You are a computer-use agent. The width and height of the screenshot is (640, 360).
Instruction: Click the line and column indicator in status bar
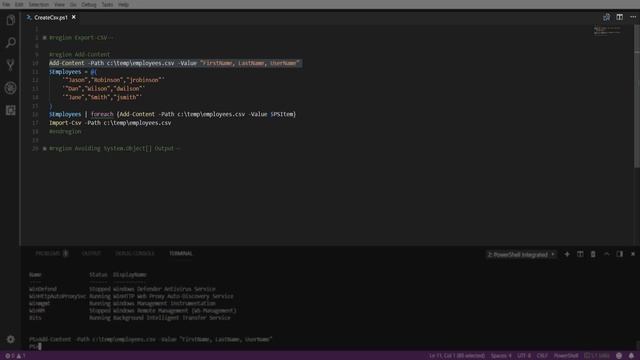click(x=457, y=356)
